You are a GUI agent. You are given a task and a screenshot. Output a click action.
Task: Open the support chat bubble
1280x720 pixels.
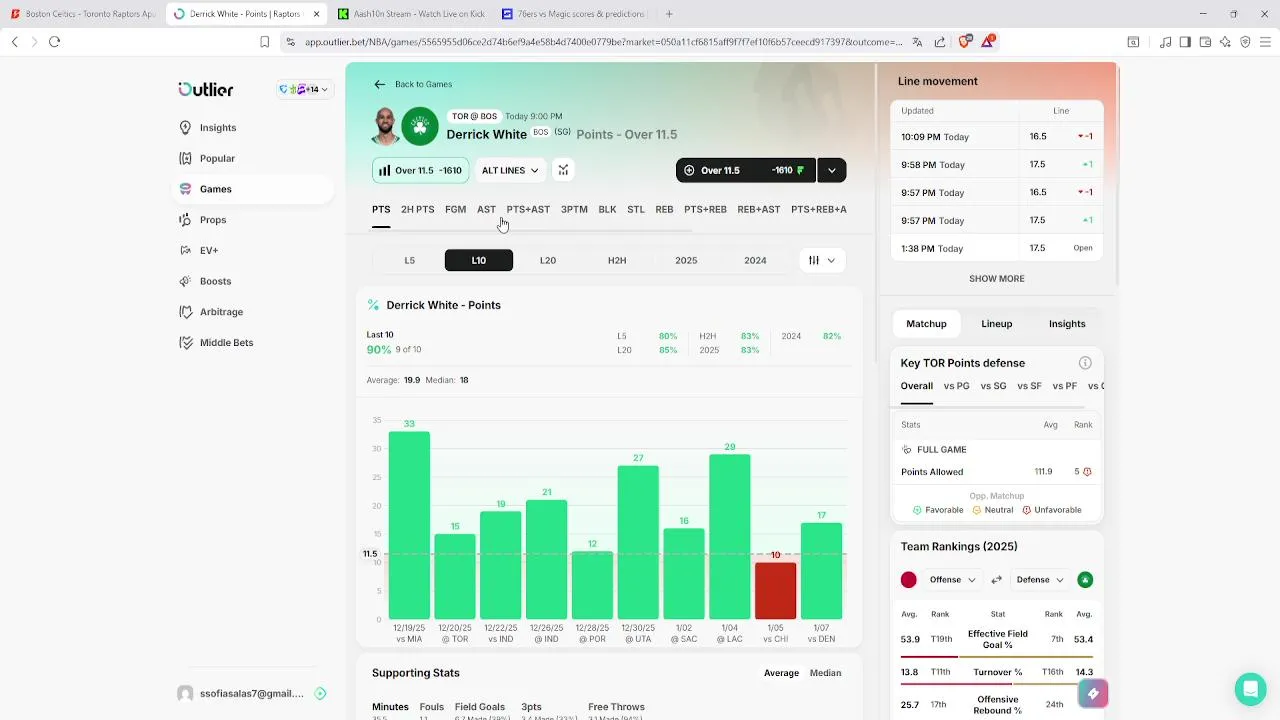(1250, 689)
